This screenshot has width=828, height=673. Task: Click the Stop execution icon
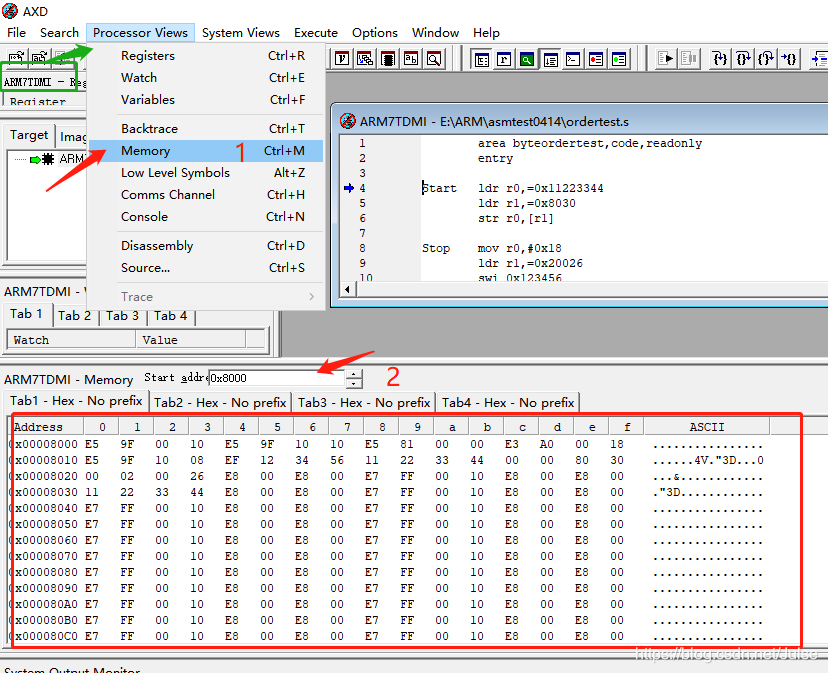tap(689, 59)
